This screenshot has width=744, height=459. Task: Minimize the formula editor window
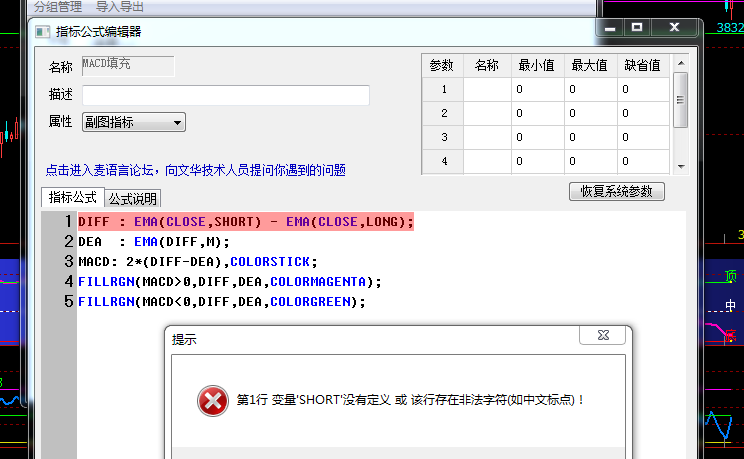(x=610, y=27)
